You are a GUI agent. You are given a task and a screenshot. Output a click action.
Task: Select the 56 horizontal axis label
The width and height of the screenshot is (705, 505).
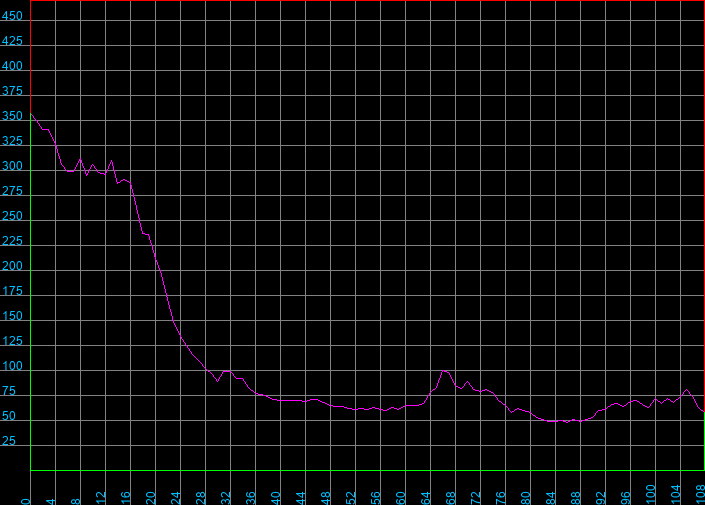coord(376,498)
